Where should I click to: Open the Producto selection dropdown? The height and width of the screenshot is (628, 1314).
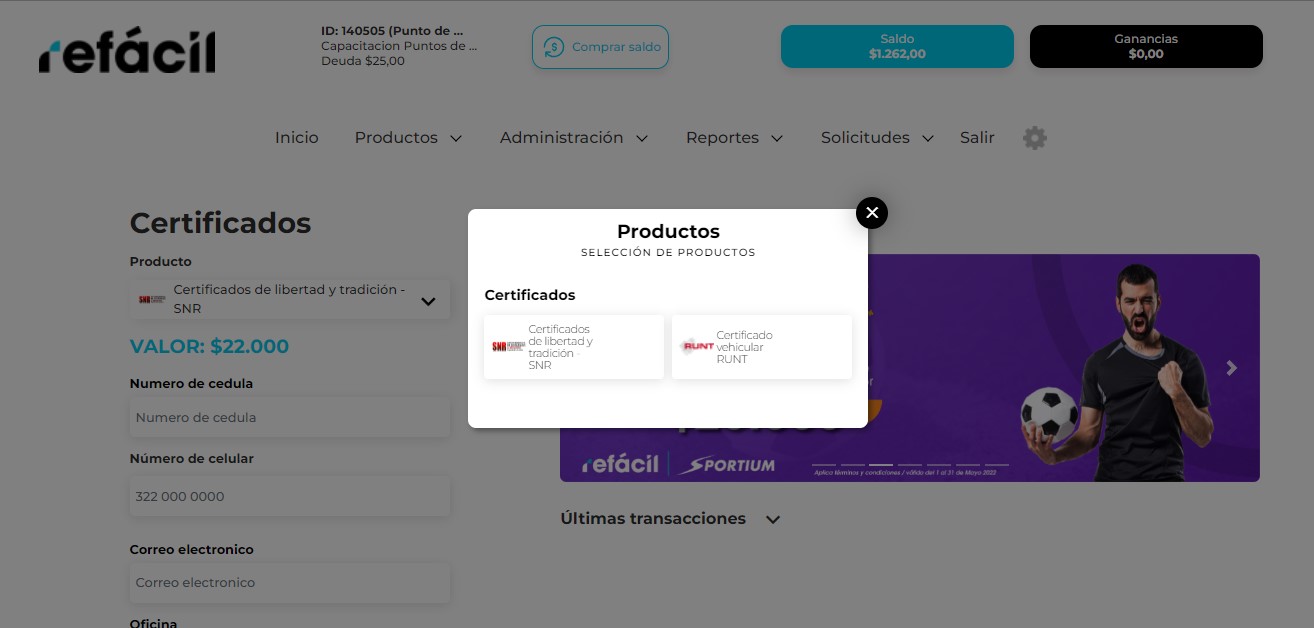pos(290,299)
